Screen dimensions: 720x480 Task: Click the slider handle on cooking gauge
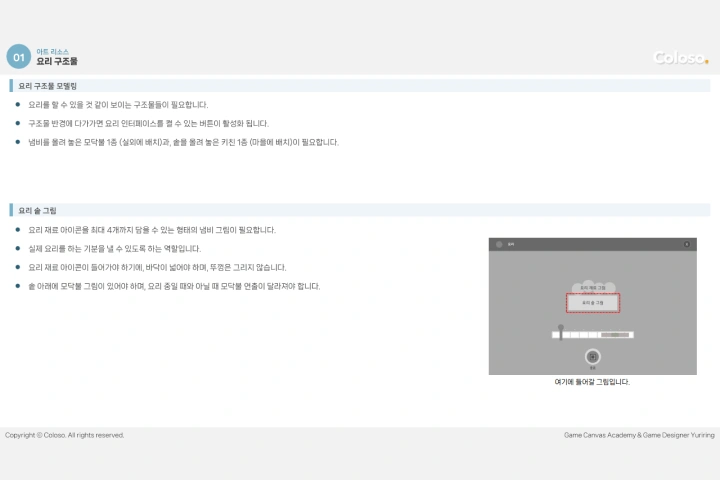(561, 333)
